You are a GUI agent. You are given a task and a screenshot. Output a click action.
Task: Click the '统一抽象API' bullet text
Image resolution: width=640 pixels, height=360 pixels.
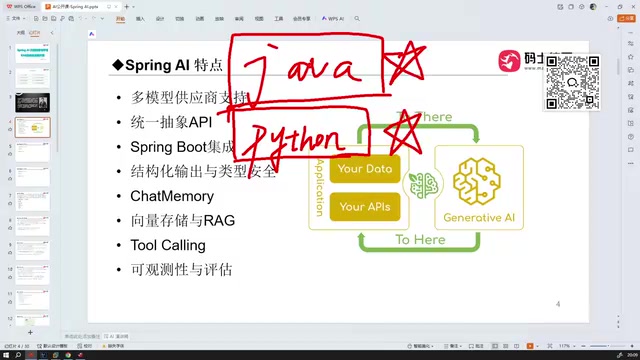click(171, 122)
